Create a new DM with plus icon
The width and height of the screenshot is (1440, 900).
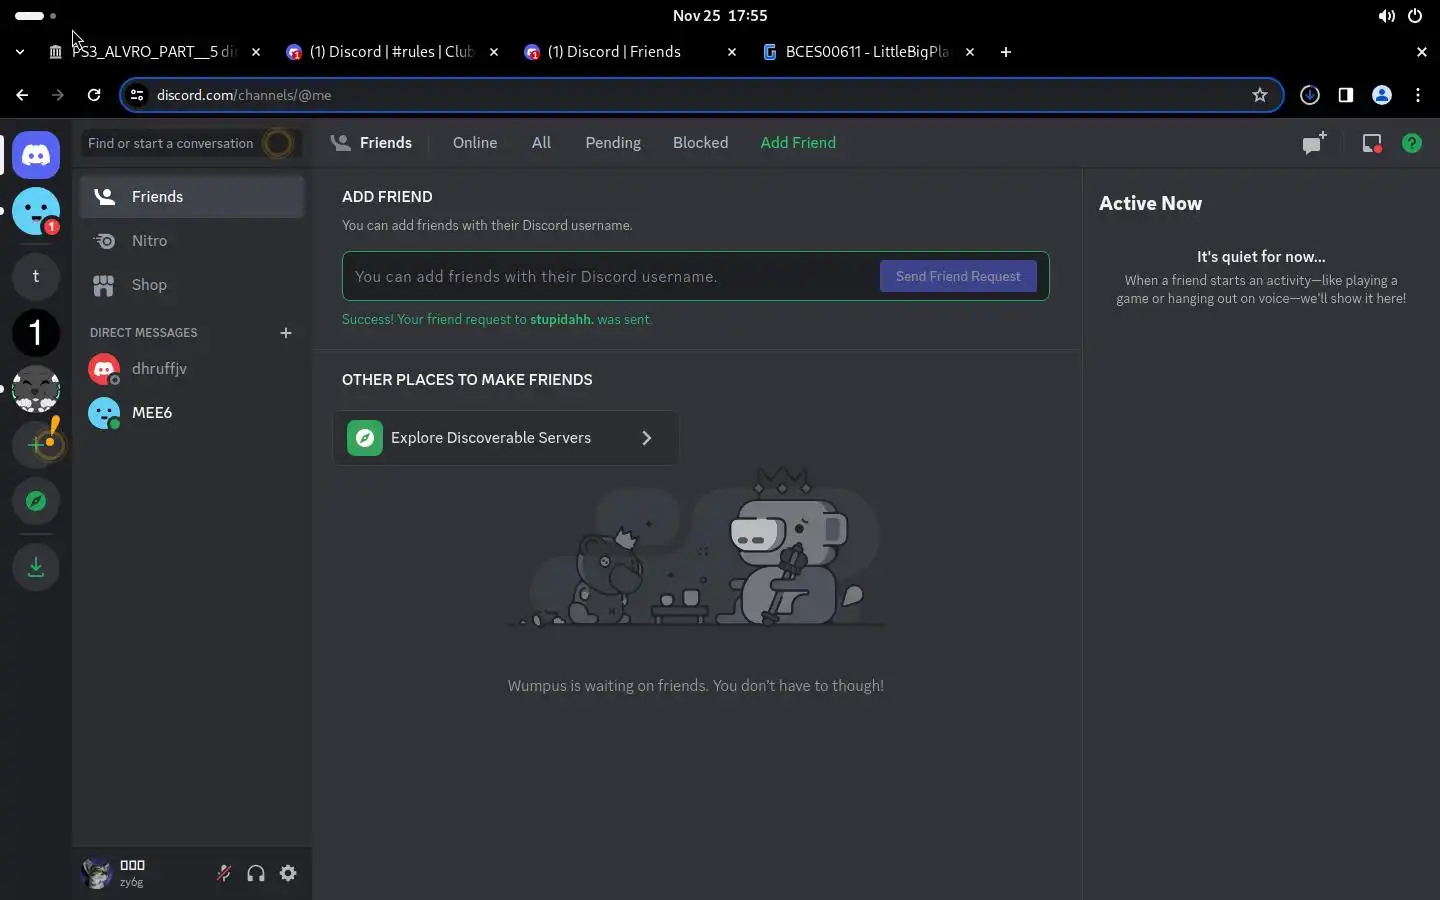[x=286, y=333]
